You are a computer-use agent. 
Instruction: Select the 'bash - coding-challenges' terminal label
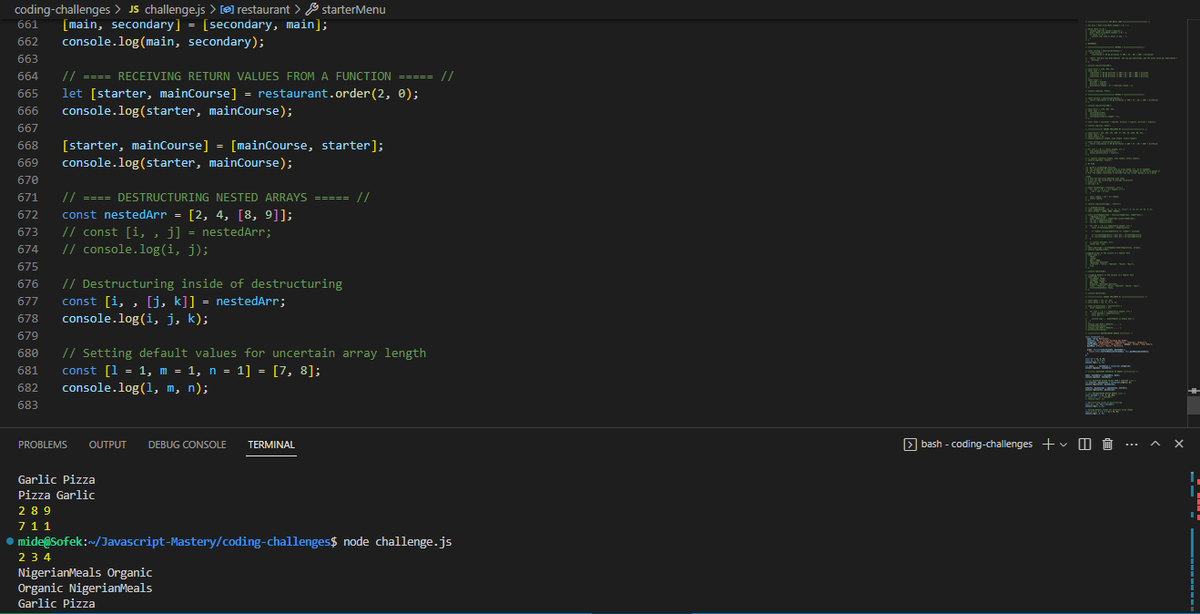coord(977,444)
